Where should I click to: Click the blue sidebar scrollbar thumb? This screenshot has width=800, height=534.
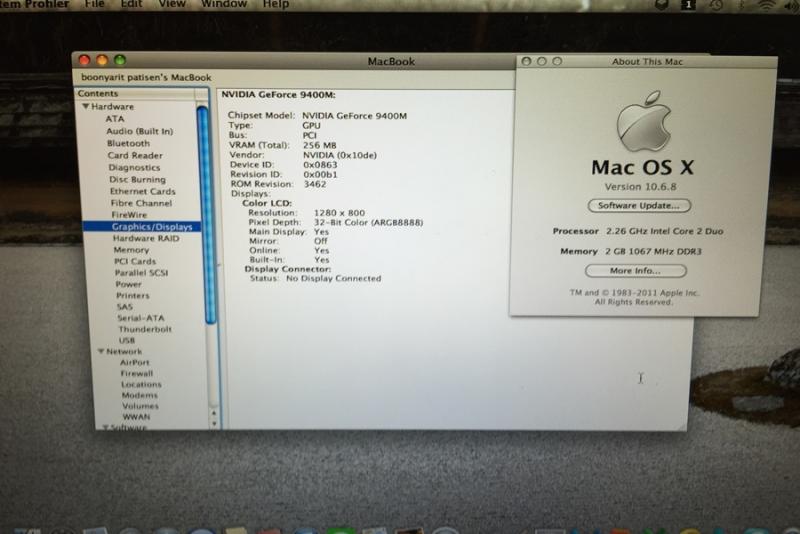[x=206, y=214]
